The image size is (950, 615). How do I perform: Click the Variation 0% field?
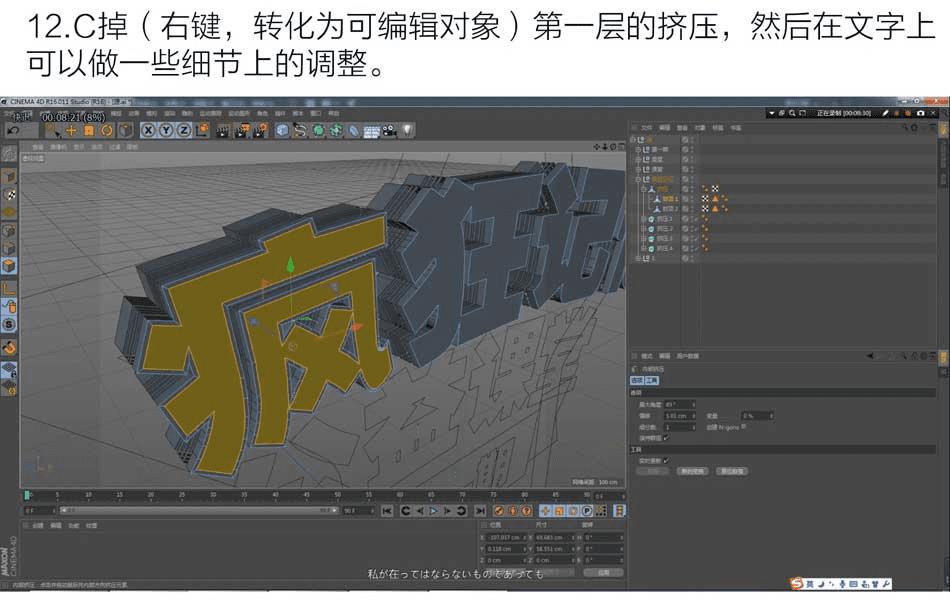[757, 416]
